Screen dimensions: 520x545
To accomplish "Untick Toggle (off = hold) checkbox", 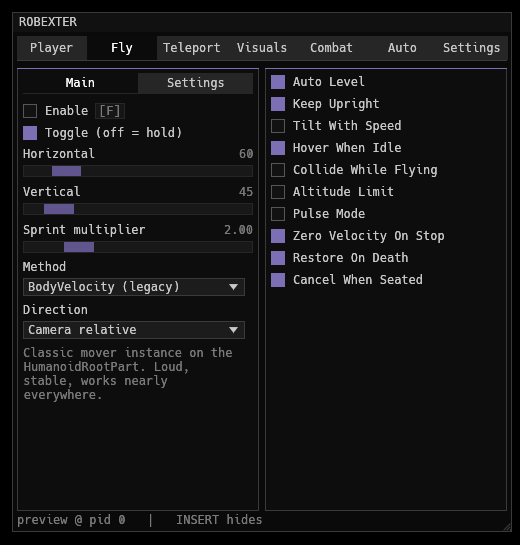I will 30,133.
